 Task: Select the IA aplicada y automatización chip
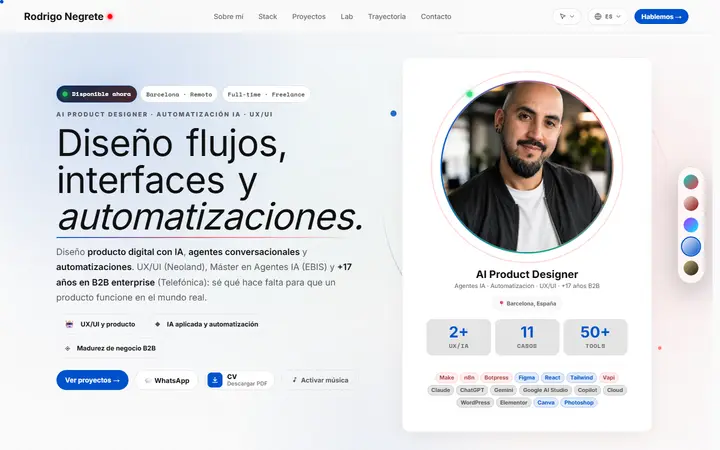pos(206,324)
